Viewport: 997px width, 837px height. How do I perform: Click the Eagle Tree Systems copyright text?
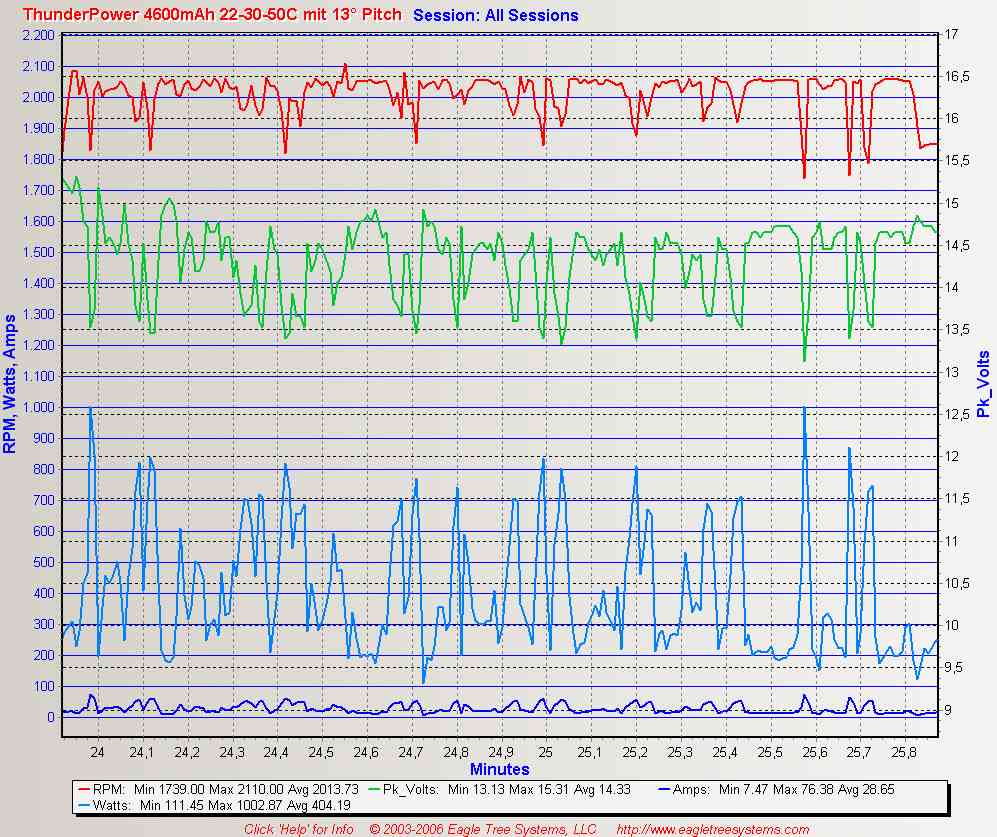click(x=483, y=829)
